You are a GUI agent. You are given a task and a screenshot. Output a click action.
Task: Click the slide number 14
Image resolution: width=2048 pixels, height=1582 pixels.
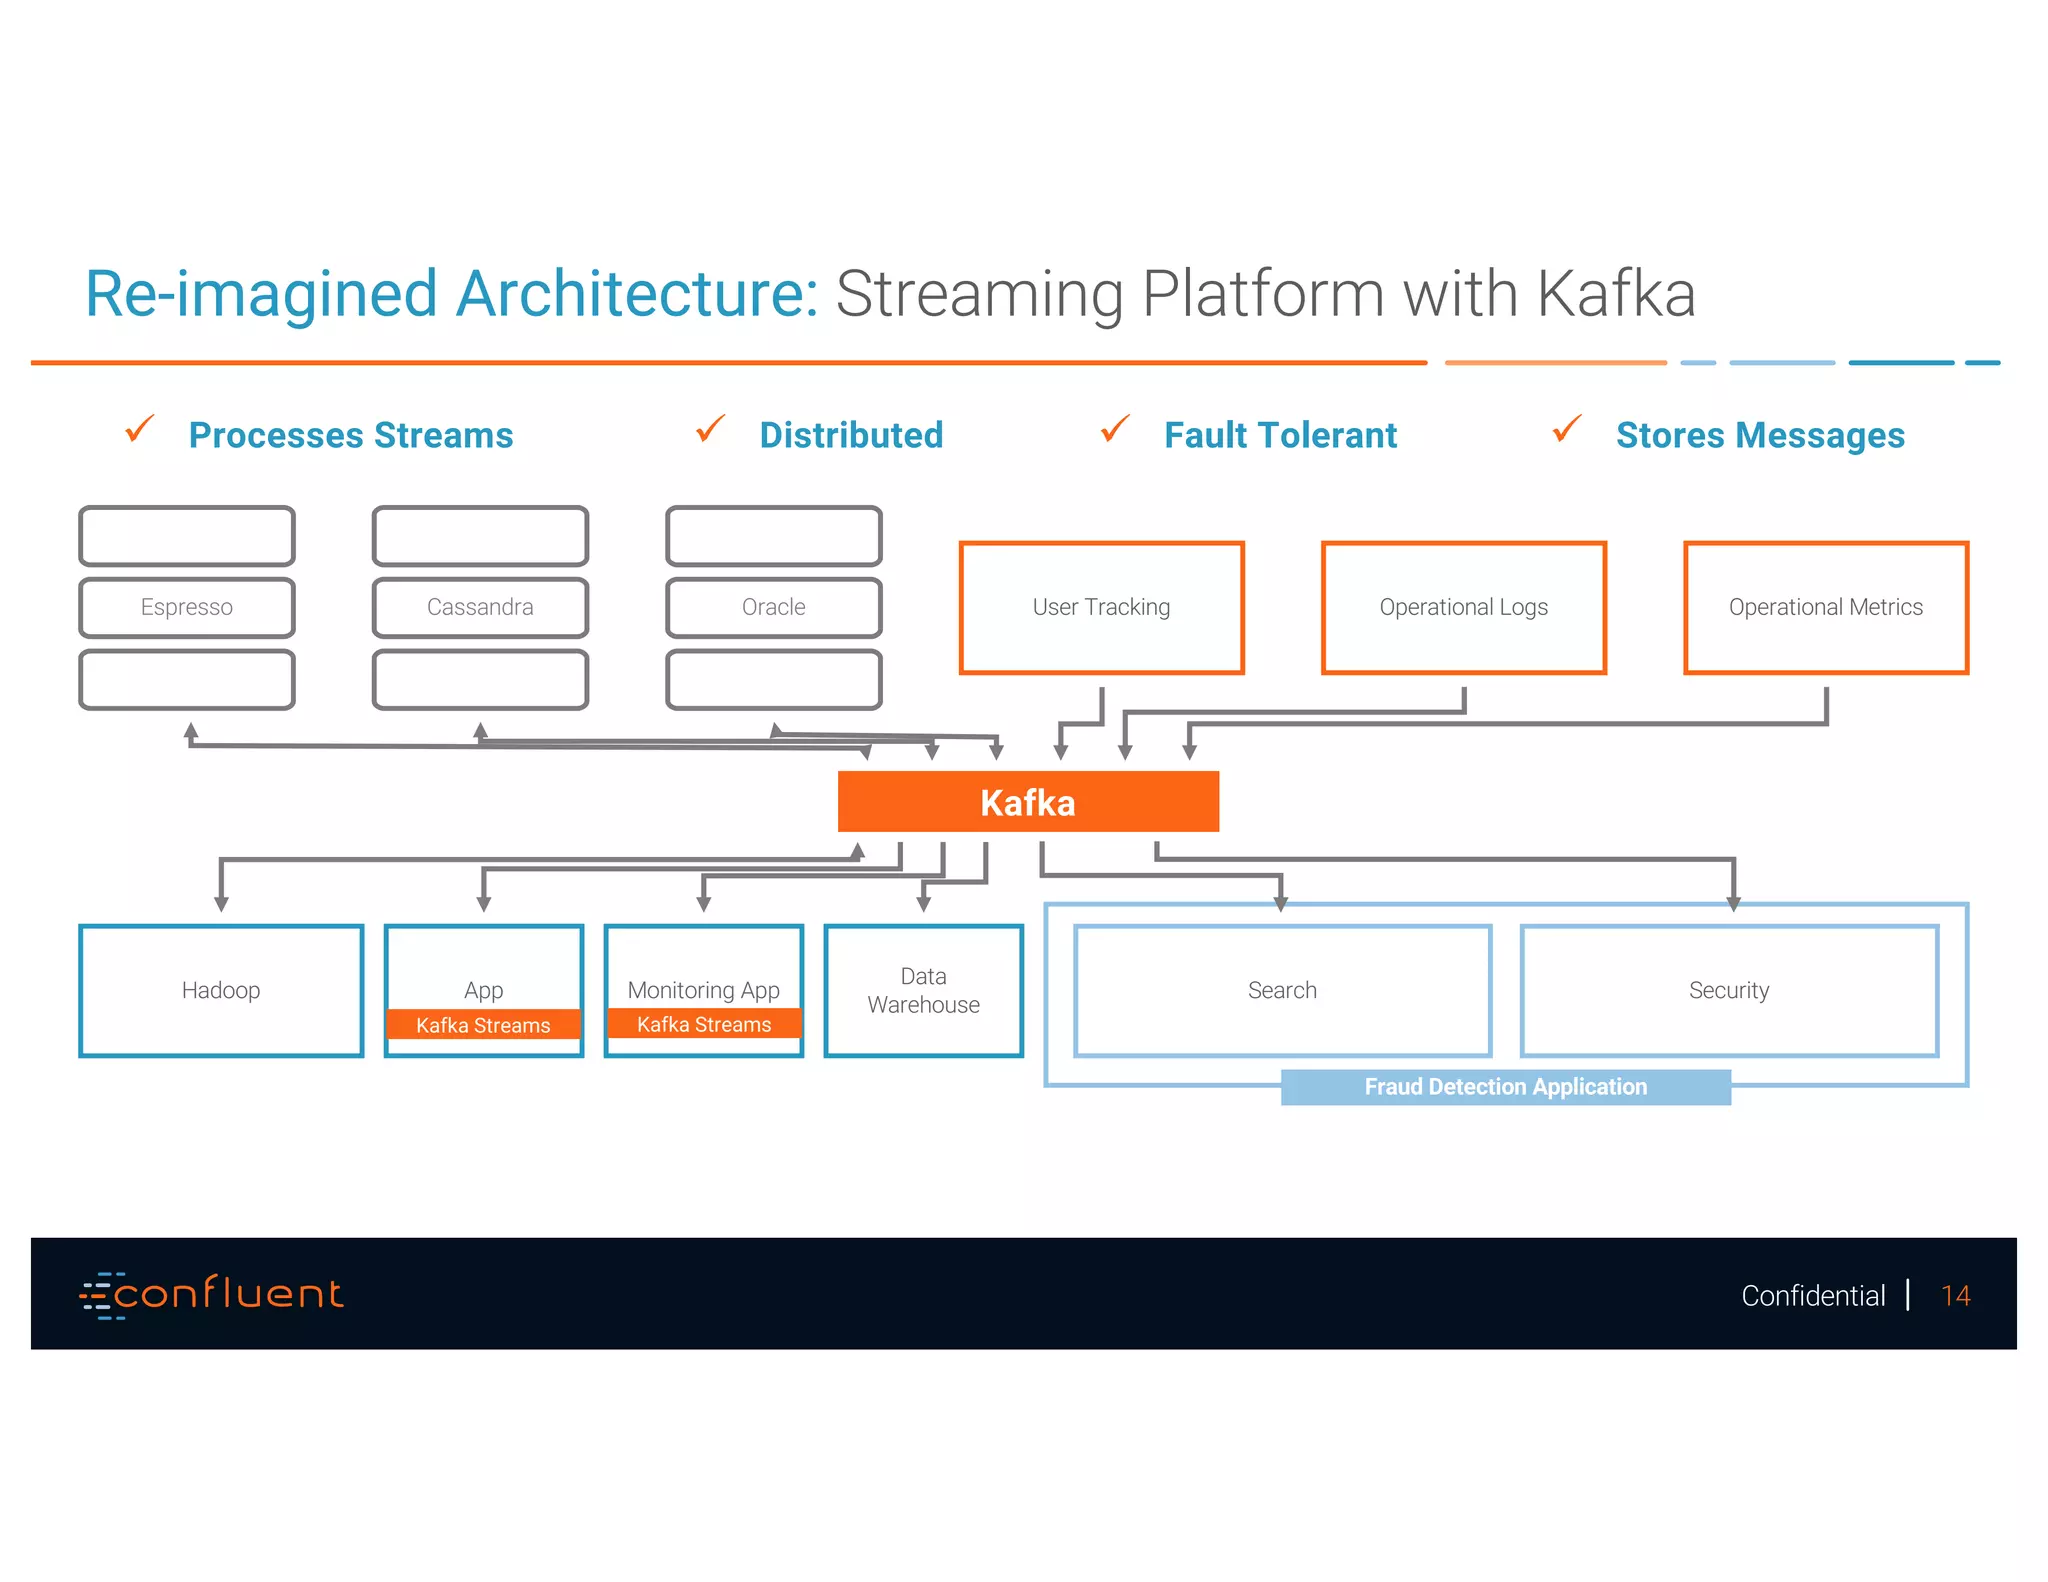(x=1955, y=1296)
